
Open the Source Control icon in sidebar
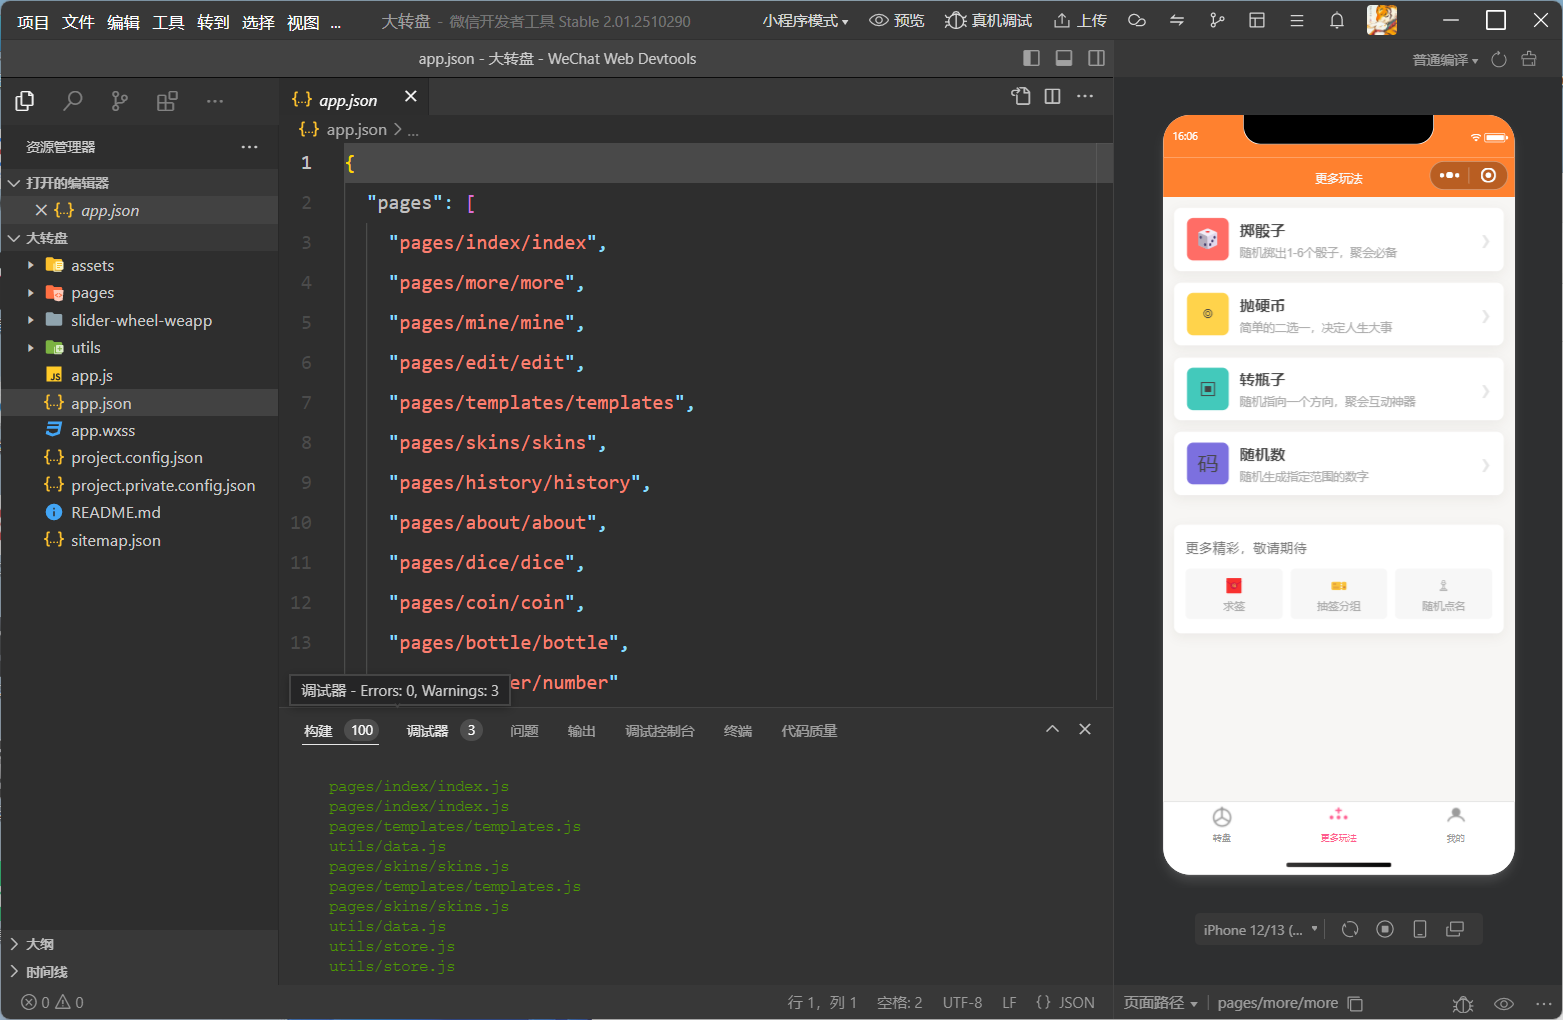tap(120, 101)
